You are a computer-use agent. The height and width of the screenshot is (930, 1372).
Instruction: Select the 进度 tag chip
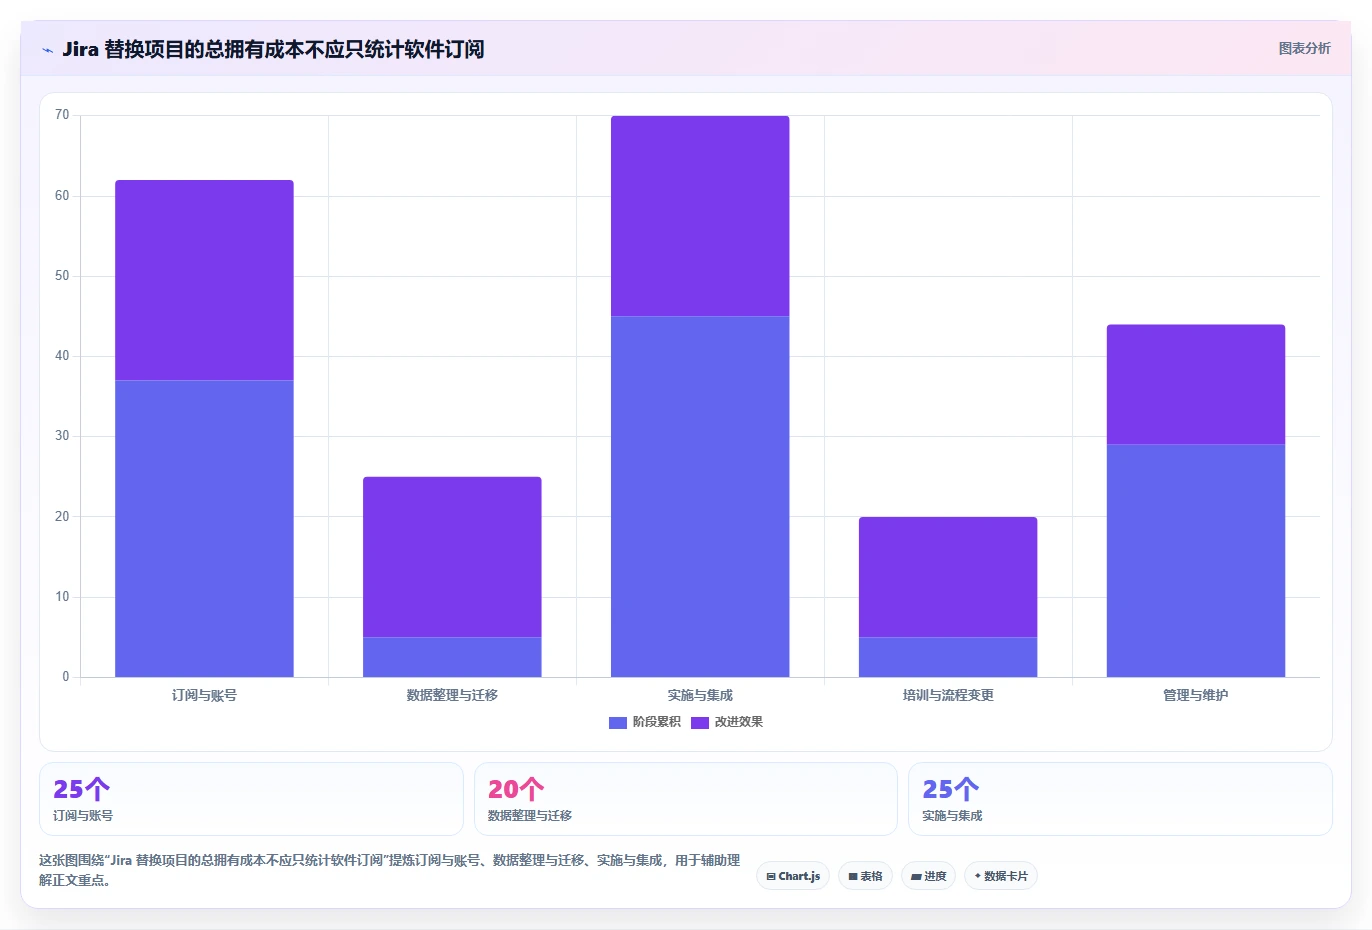(929, 876)
